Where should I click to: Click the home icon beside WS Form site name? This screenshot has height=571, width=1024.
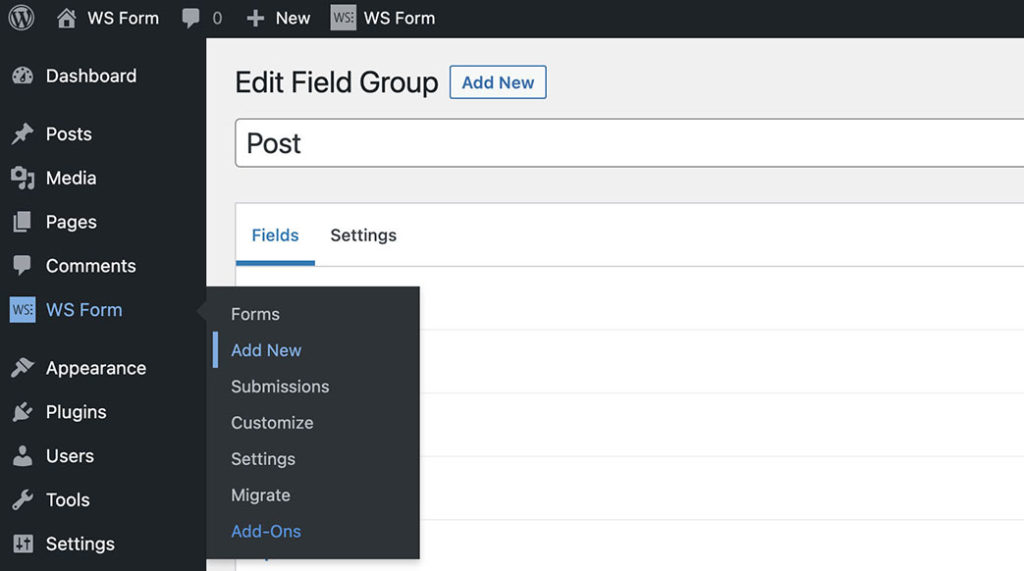(x=66, y=18)
